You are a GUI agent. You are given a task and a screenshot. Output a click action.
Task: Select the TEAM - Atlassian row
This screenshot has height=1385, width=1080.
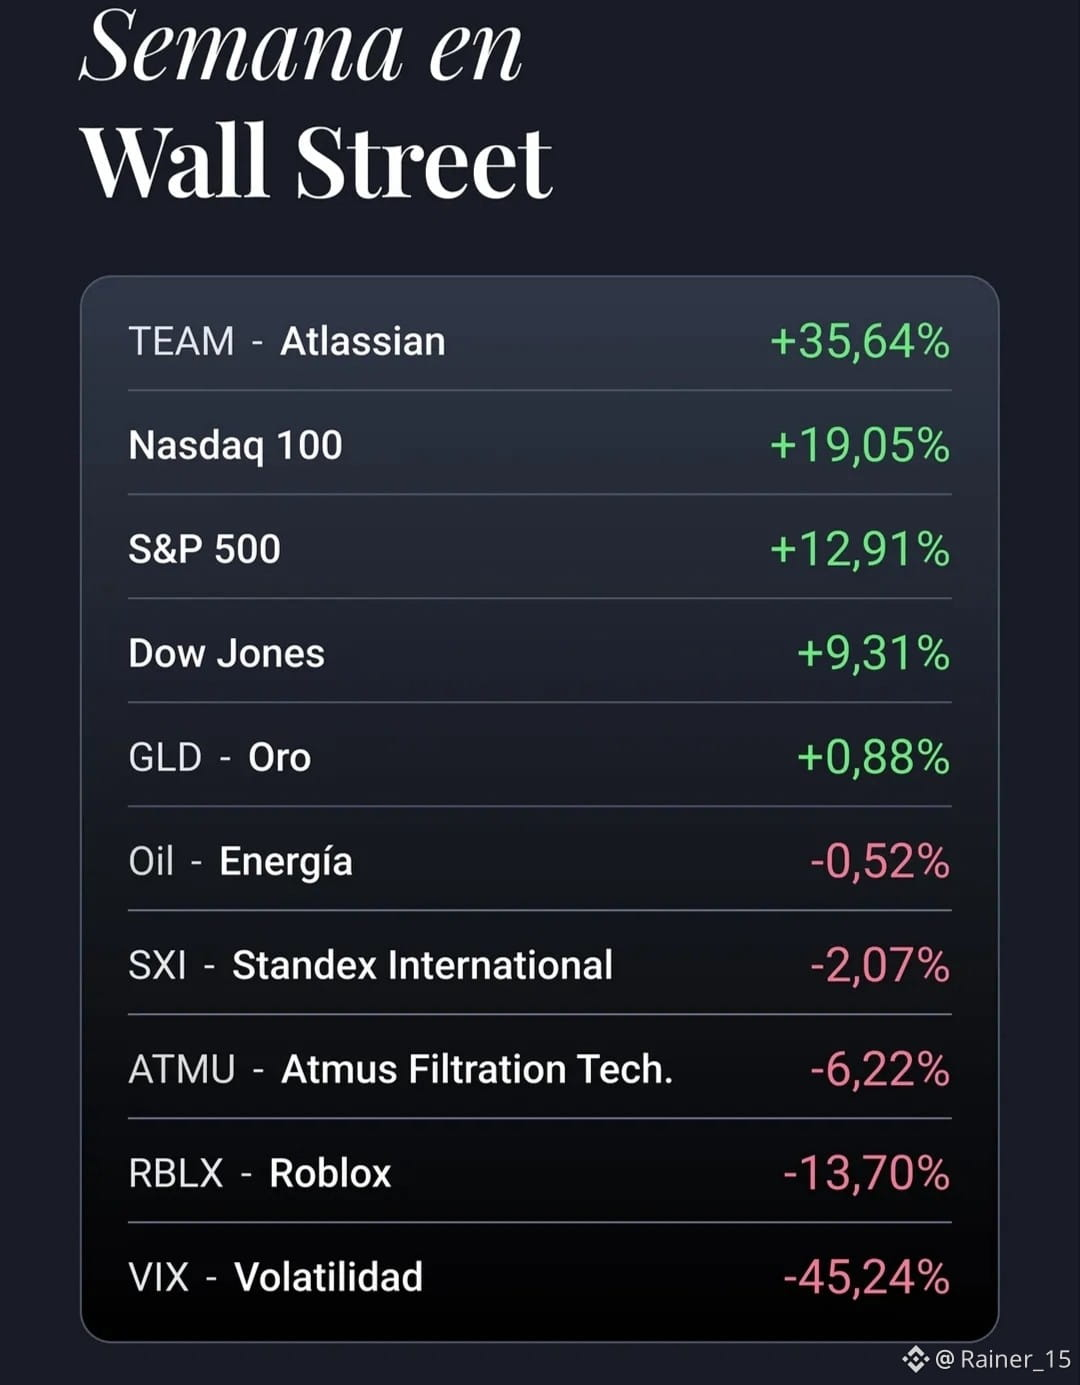click(x=540, y=341)
